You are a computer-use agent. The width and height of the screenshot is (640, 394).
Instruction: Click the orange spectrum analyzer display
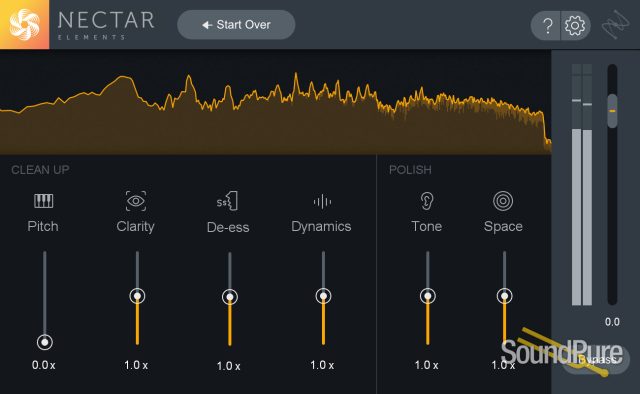point(276,103)
